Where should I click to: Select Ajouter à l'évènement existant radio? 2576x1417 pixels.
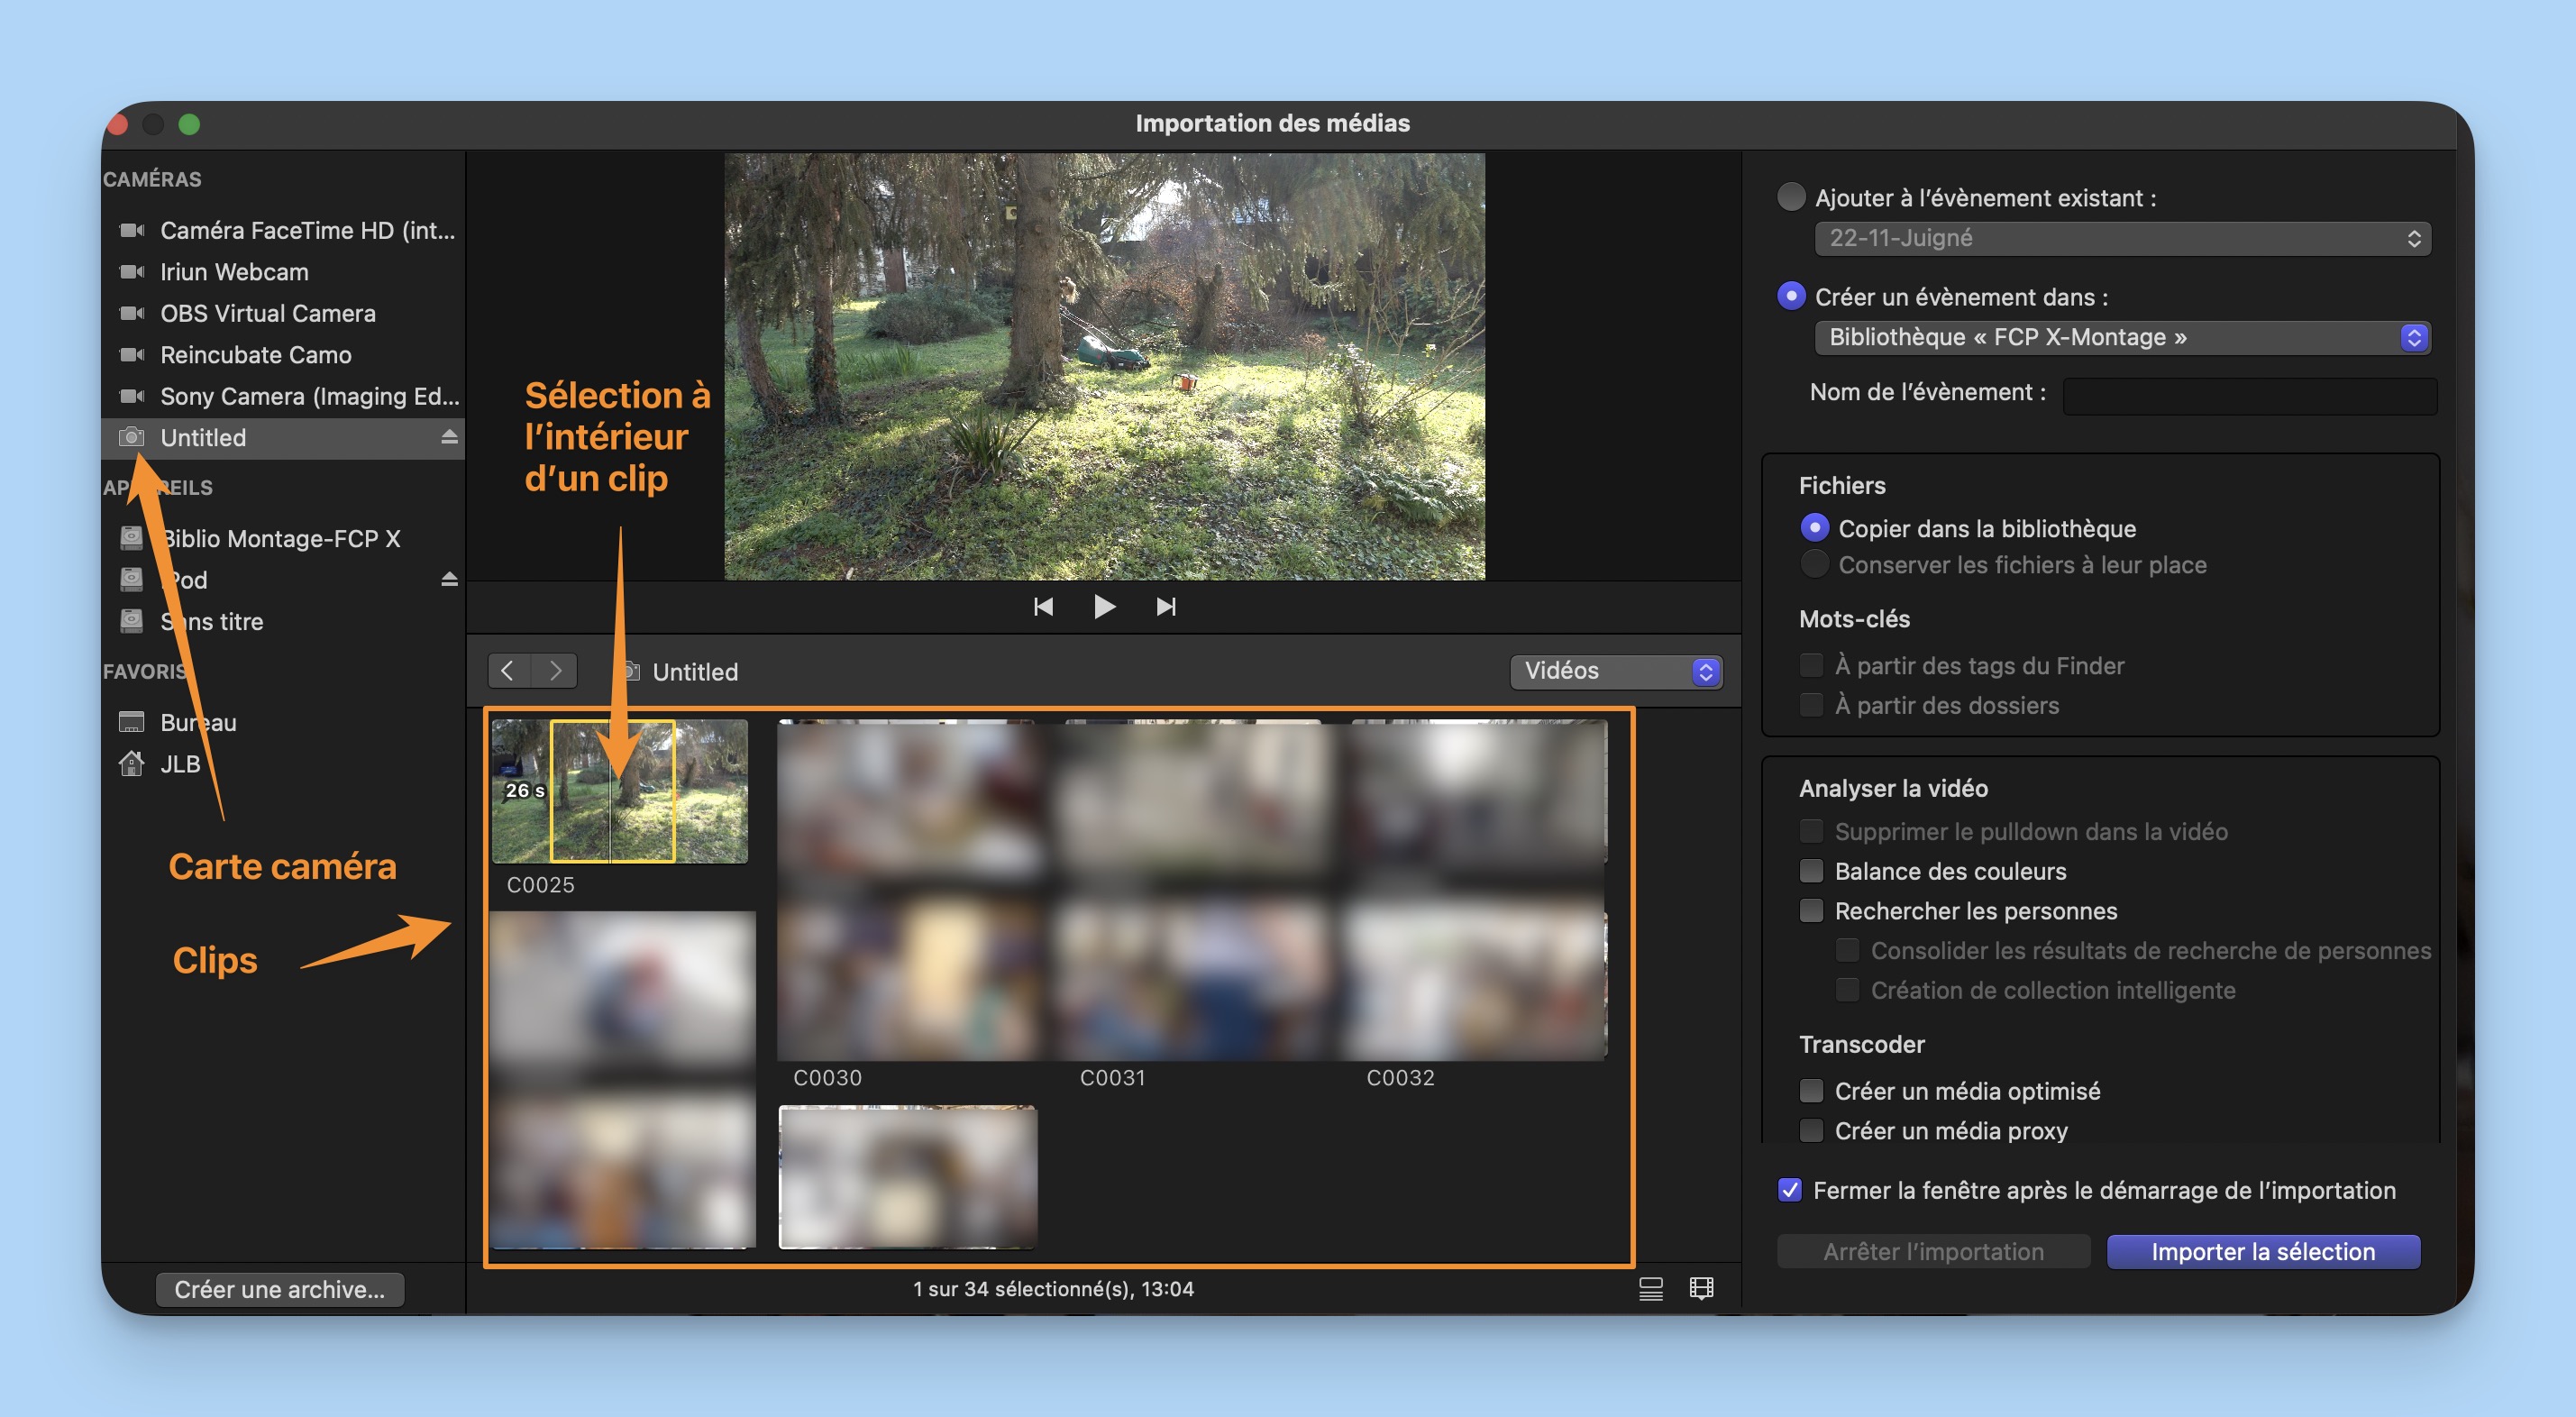(1791, 197)
